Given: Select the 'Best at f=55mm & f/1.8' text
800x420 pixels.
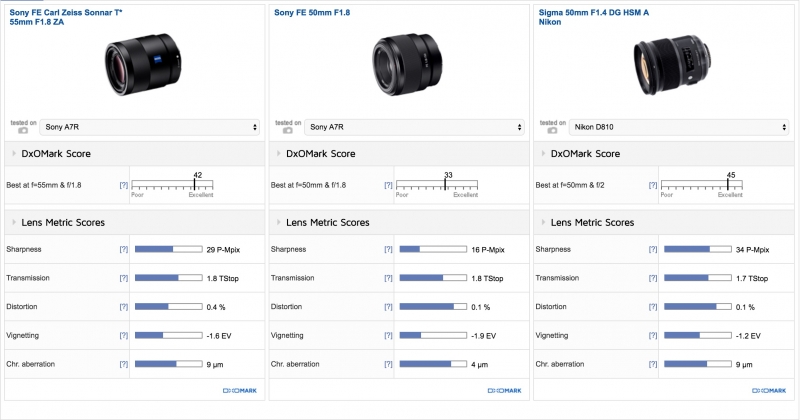Looking at the screenshot, I should (44, 185).
